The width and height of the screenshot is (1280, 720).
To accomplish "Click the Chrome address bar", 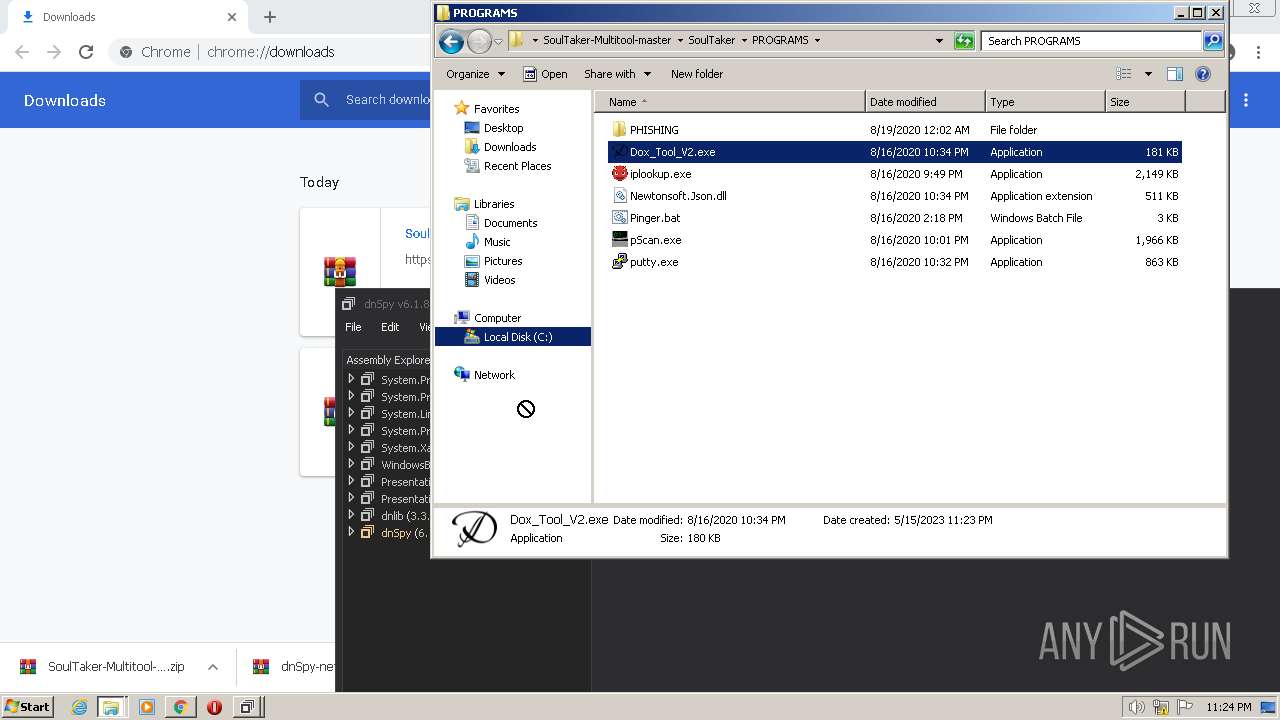I will (270, 52).
